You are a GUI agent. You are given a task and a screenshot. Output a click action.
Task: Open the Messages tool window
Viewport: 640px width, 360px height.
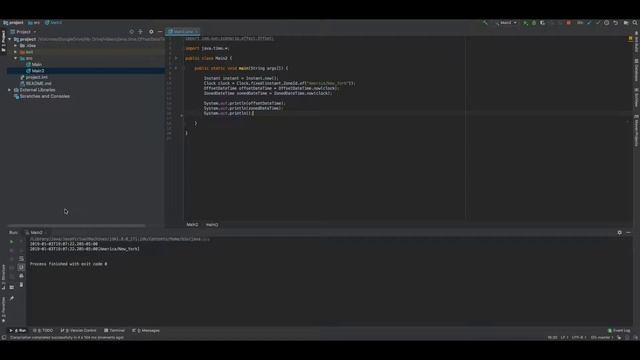coord(146,331)
